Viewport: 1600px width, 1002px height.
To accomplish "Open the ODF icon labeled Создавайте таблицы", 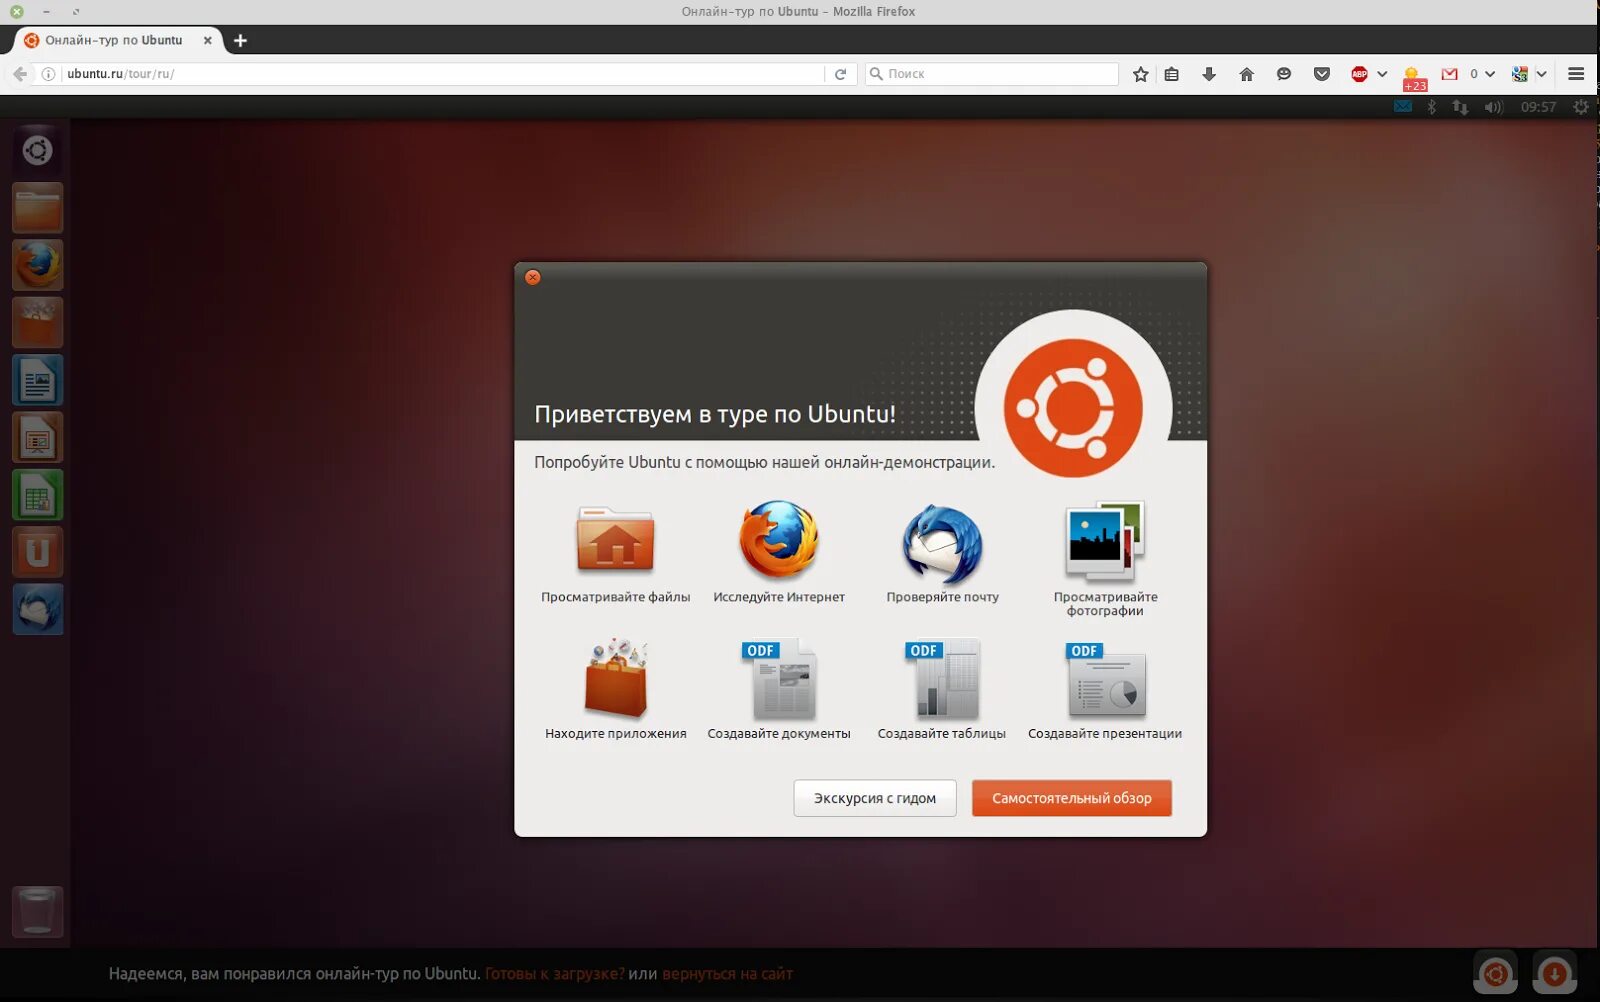I will 942,680.
